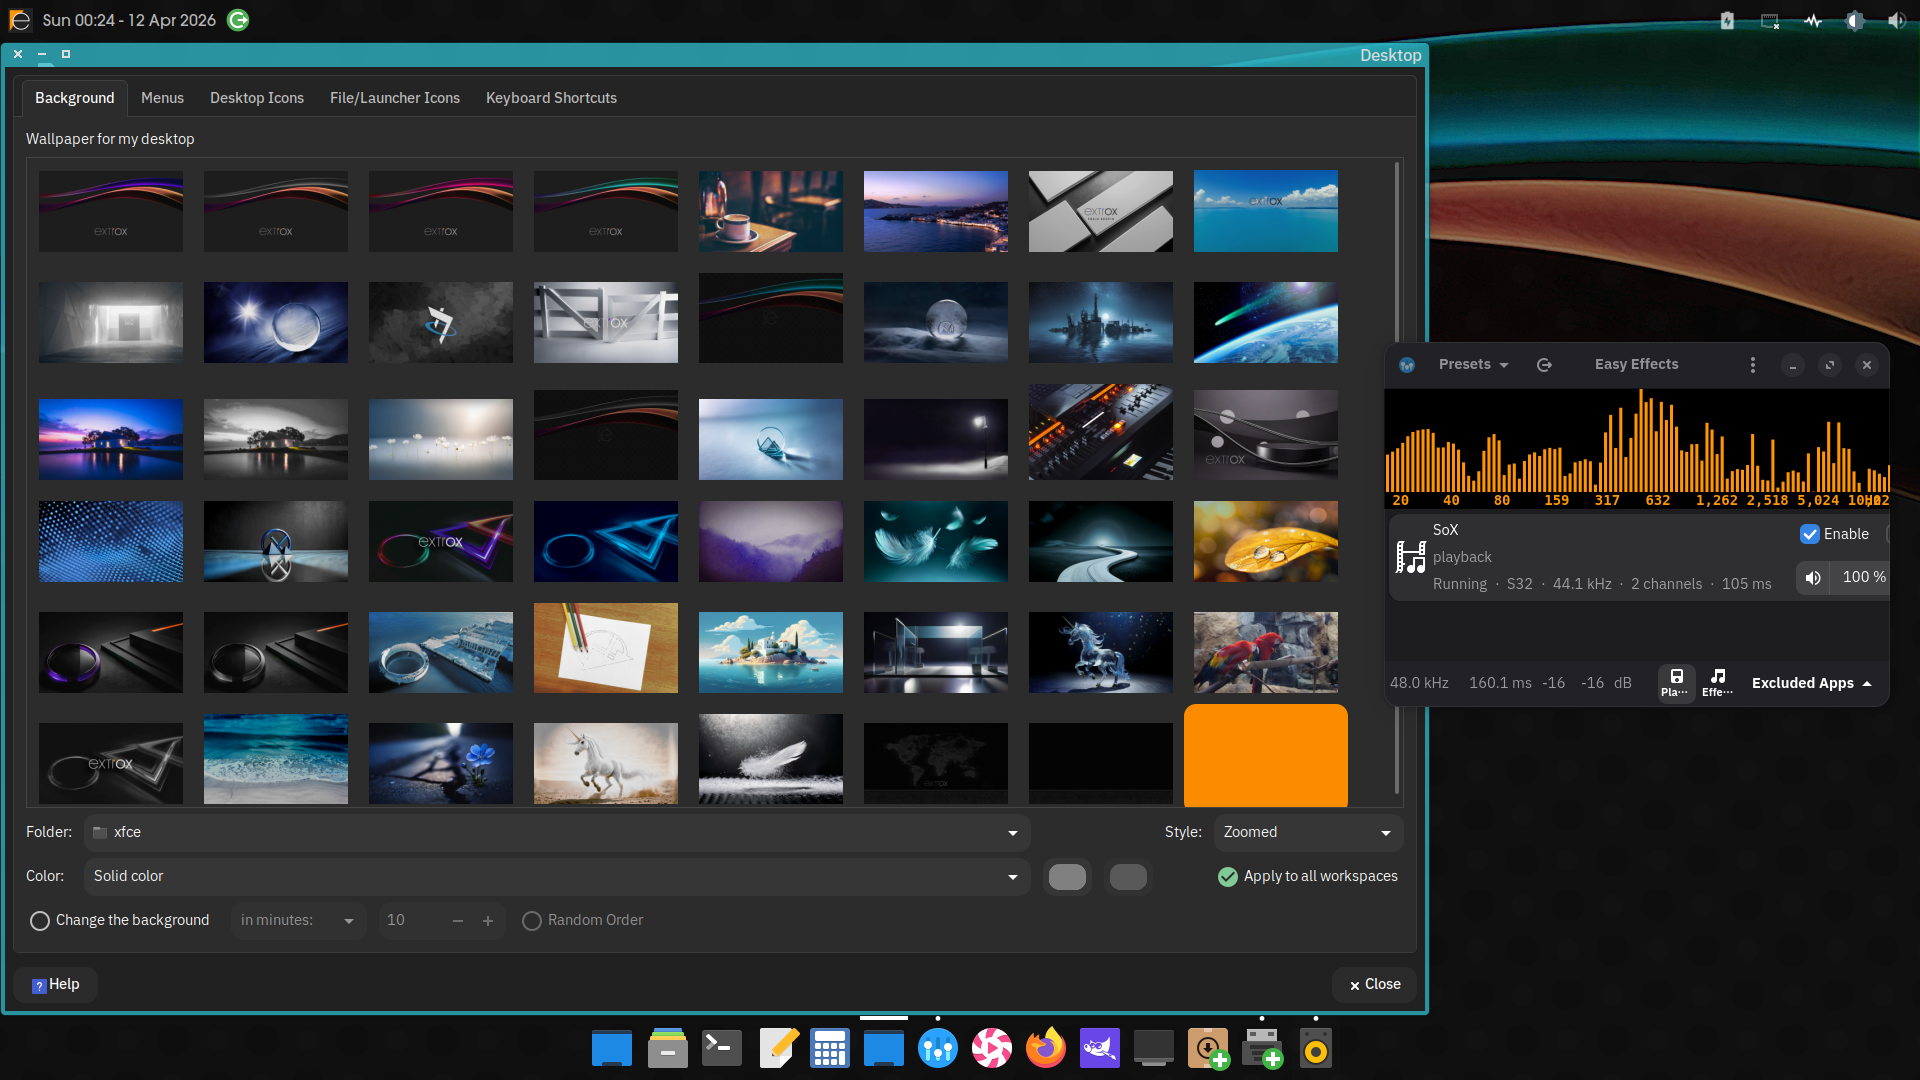Click the system tray volume speaker icon
The height and width of the screenshot is (1080, 1920).
(1896, 21)
